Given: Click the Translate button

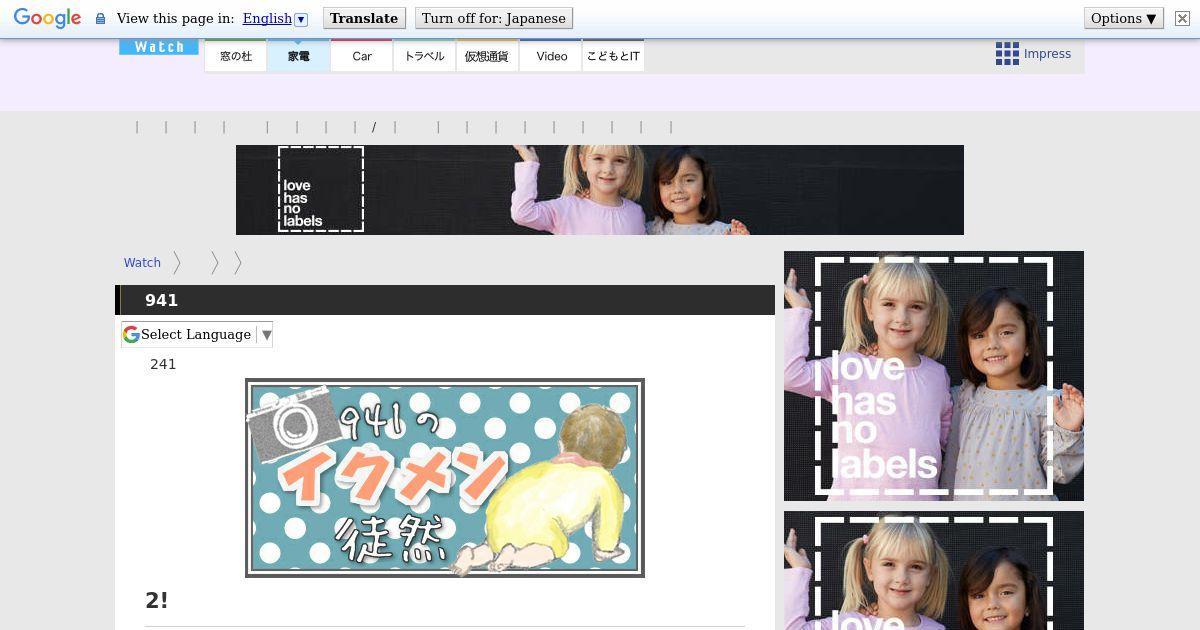Looking at the screenshot, I should pos(364,18).
